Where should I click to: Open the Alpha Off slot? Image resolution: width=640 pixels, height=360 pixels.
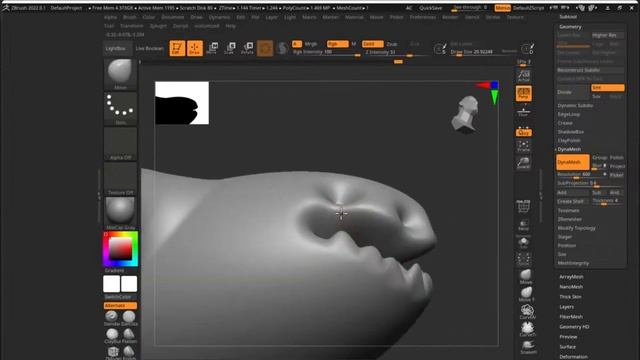coord(120,144)
